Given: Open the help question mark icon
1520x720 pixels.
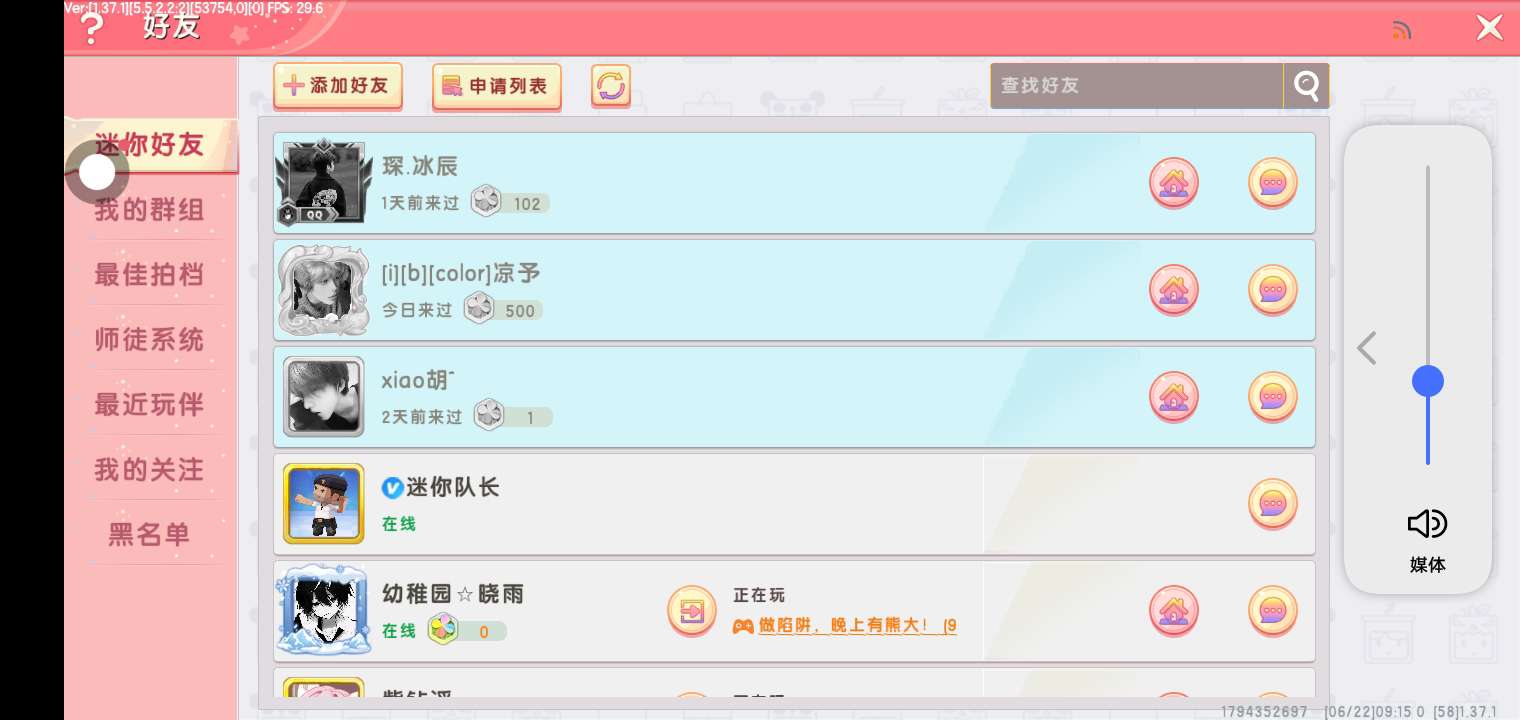Looking at the screenshot, I should point(91,28).
